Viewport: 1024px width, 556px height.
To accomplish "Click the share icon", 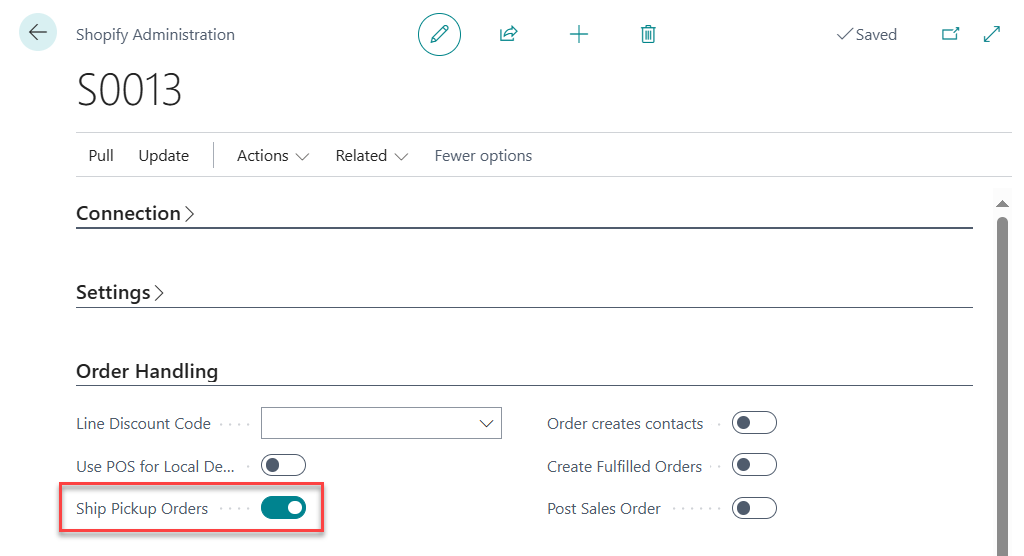I will click(508, 34).
